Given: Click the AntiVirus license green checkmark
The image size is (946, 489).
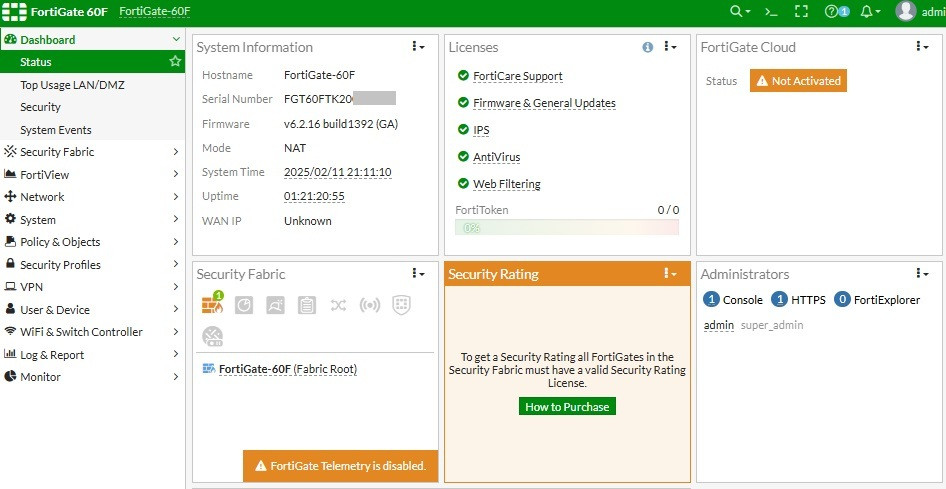Looking at the screenshot, I should [463, 156].
